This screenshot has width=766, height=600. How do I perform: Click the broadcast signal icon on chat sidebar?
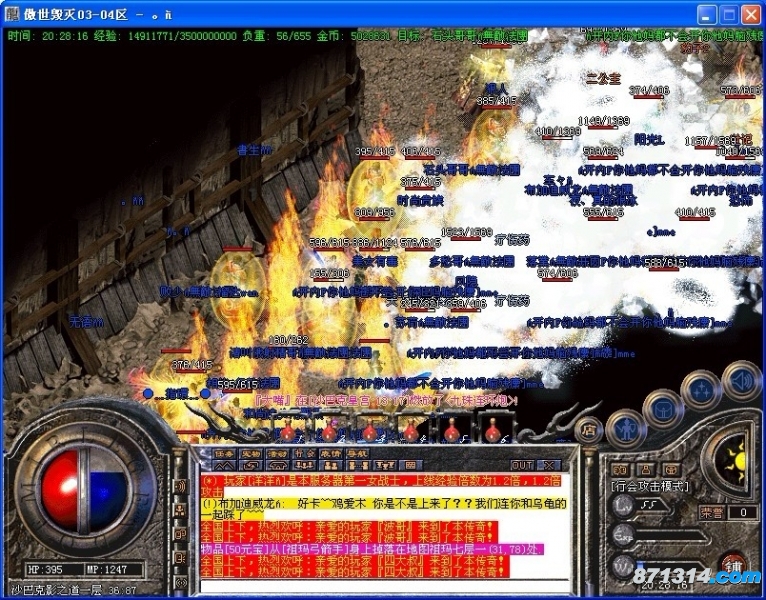(x=180, y=582)
